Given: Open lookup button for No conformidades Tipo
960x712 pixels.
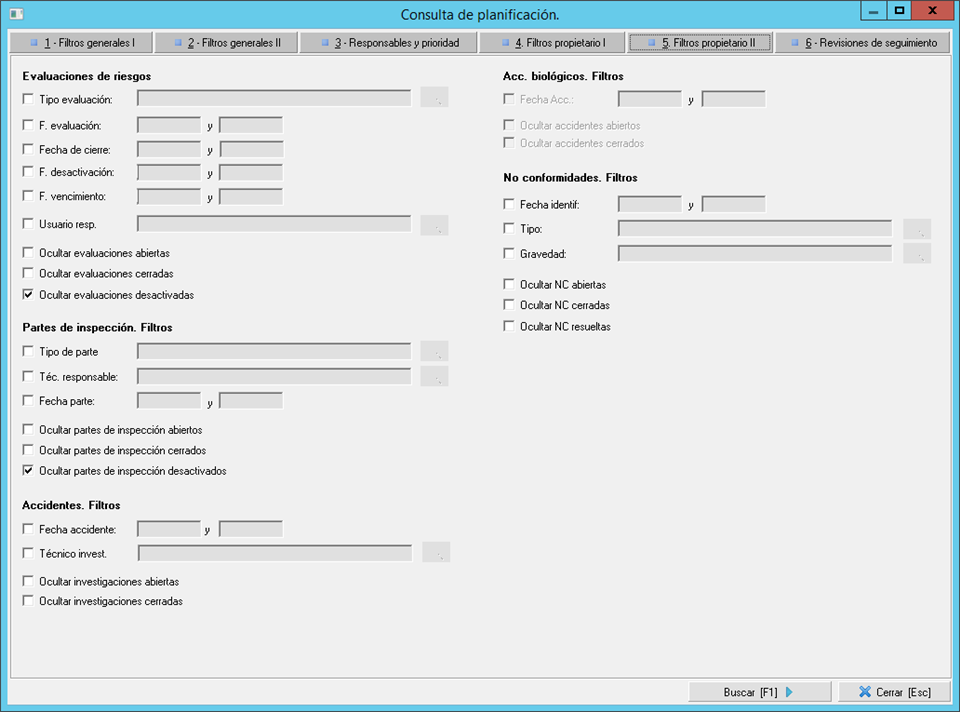Looking at the screenshot, I should (917, 229).
